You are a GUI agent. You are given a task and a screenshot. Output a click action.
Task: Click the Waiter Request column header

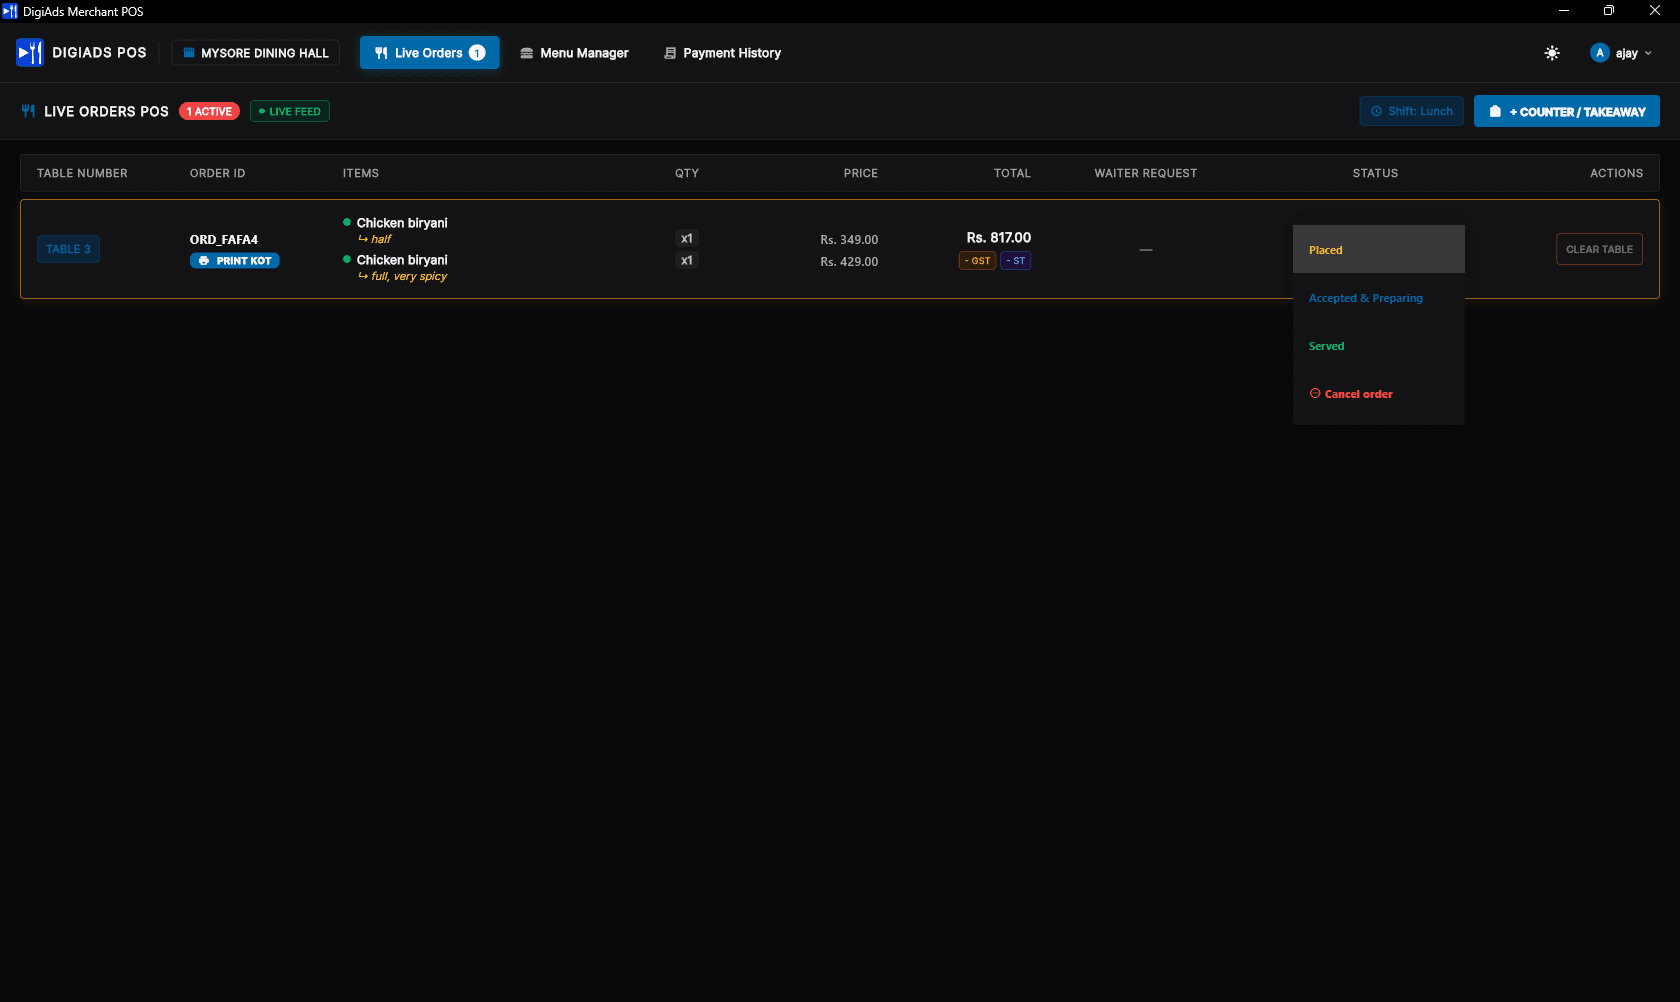(1145, 173)
